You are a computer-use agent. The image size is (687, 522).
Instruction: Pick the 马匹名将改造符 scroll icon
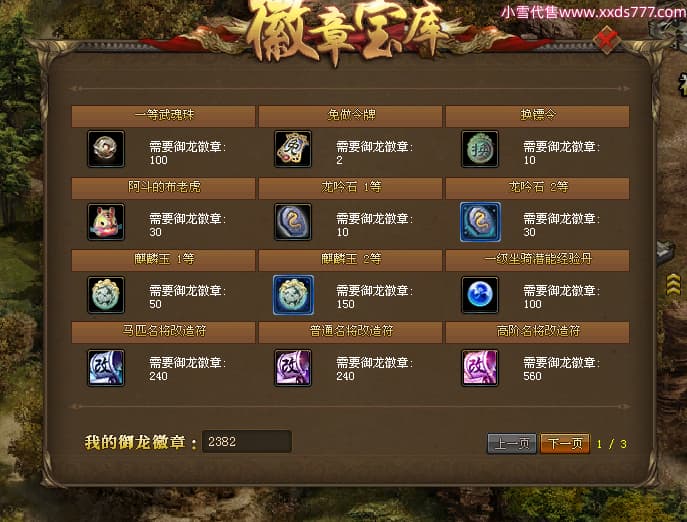tap(106, 367)
